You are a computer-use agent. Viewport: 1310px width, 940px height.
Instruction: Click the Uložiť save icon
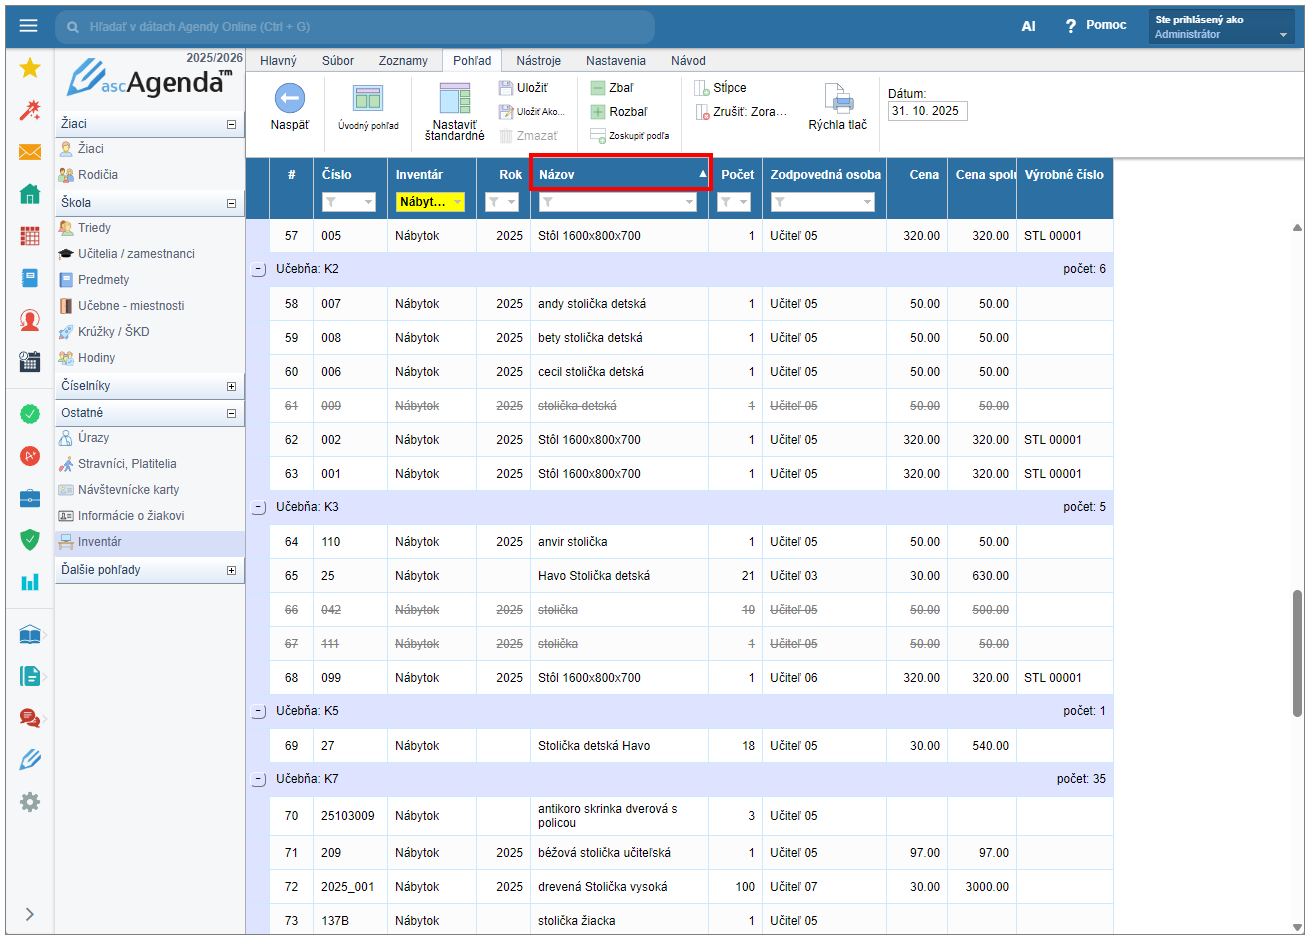pyautogui.click(x=506, y=88)
